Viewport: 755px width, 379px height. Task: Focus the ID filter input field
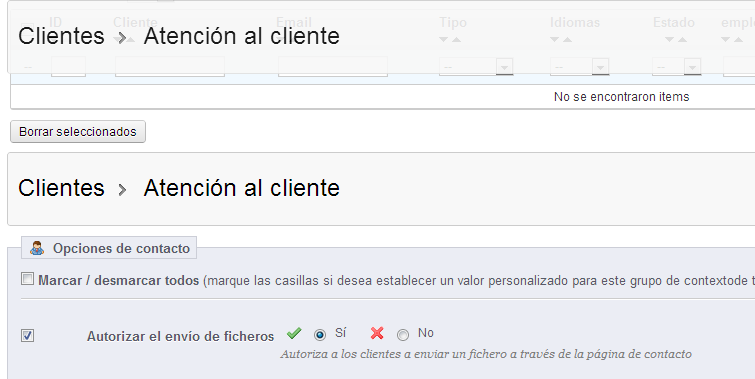(x=68, y=66)
